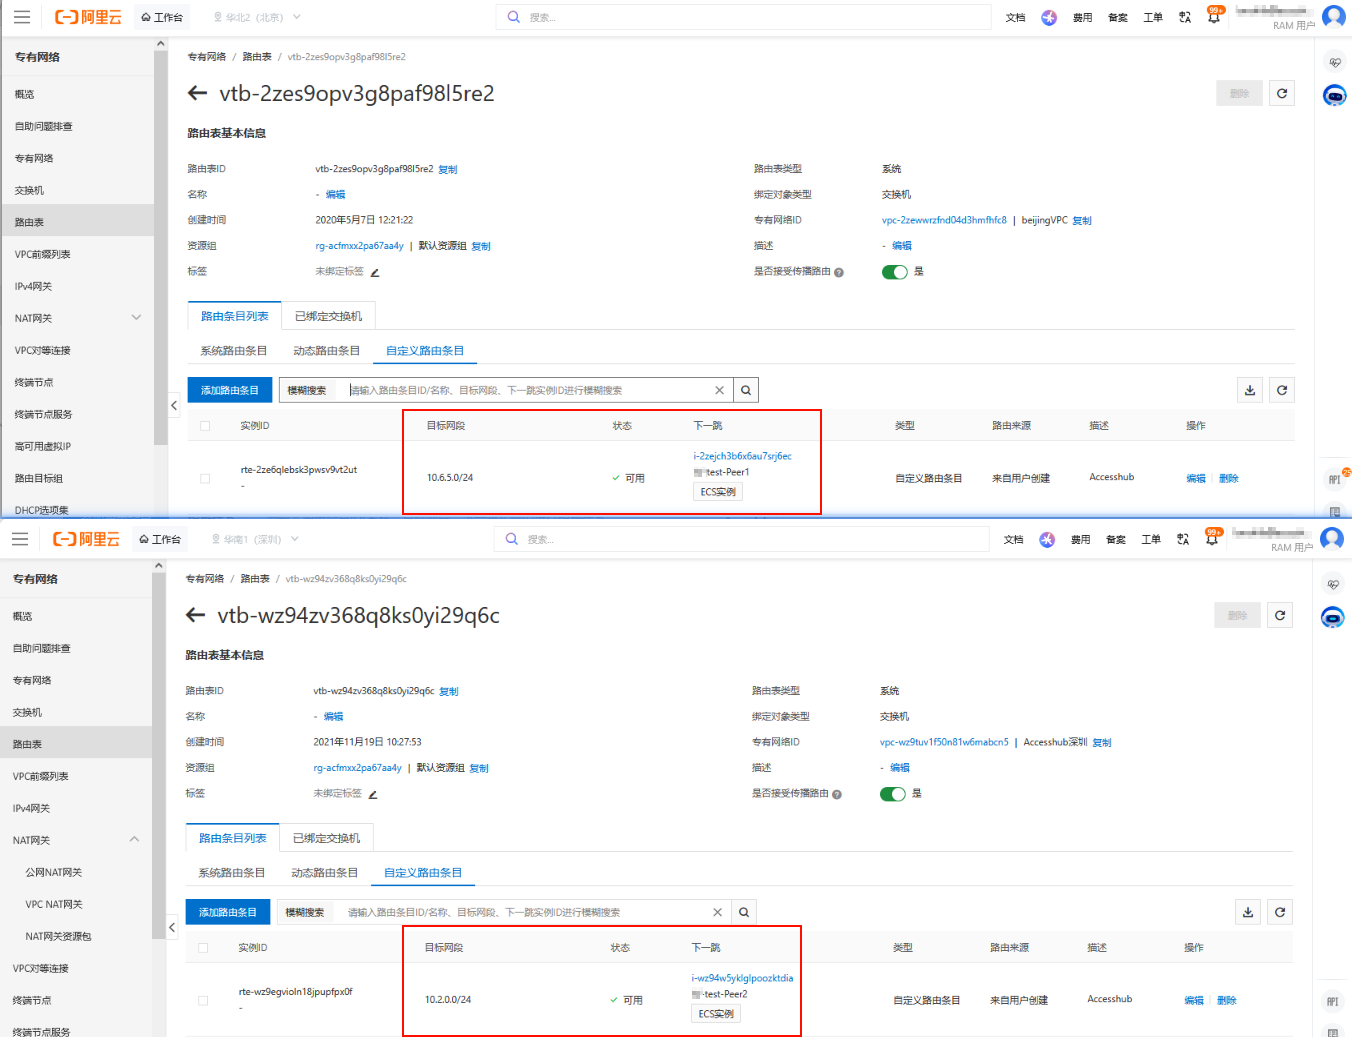Download the route entry list in the Beijing console
The height and width of the screenshot is (1037, 1352).
1250,390
